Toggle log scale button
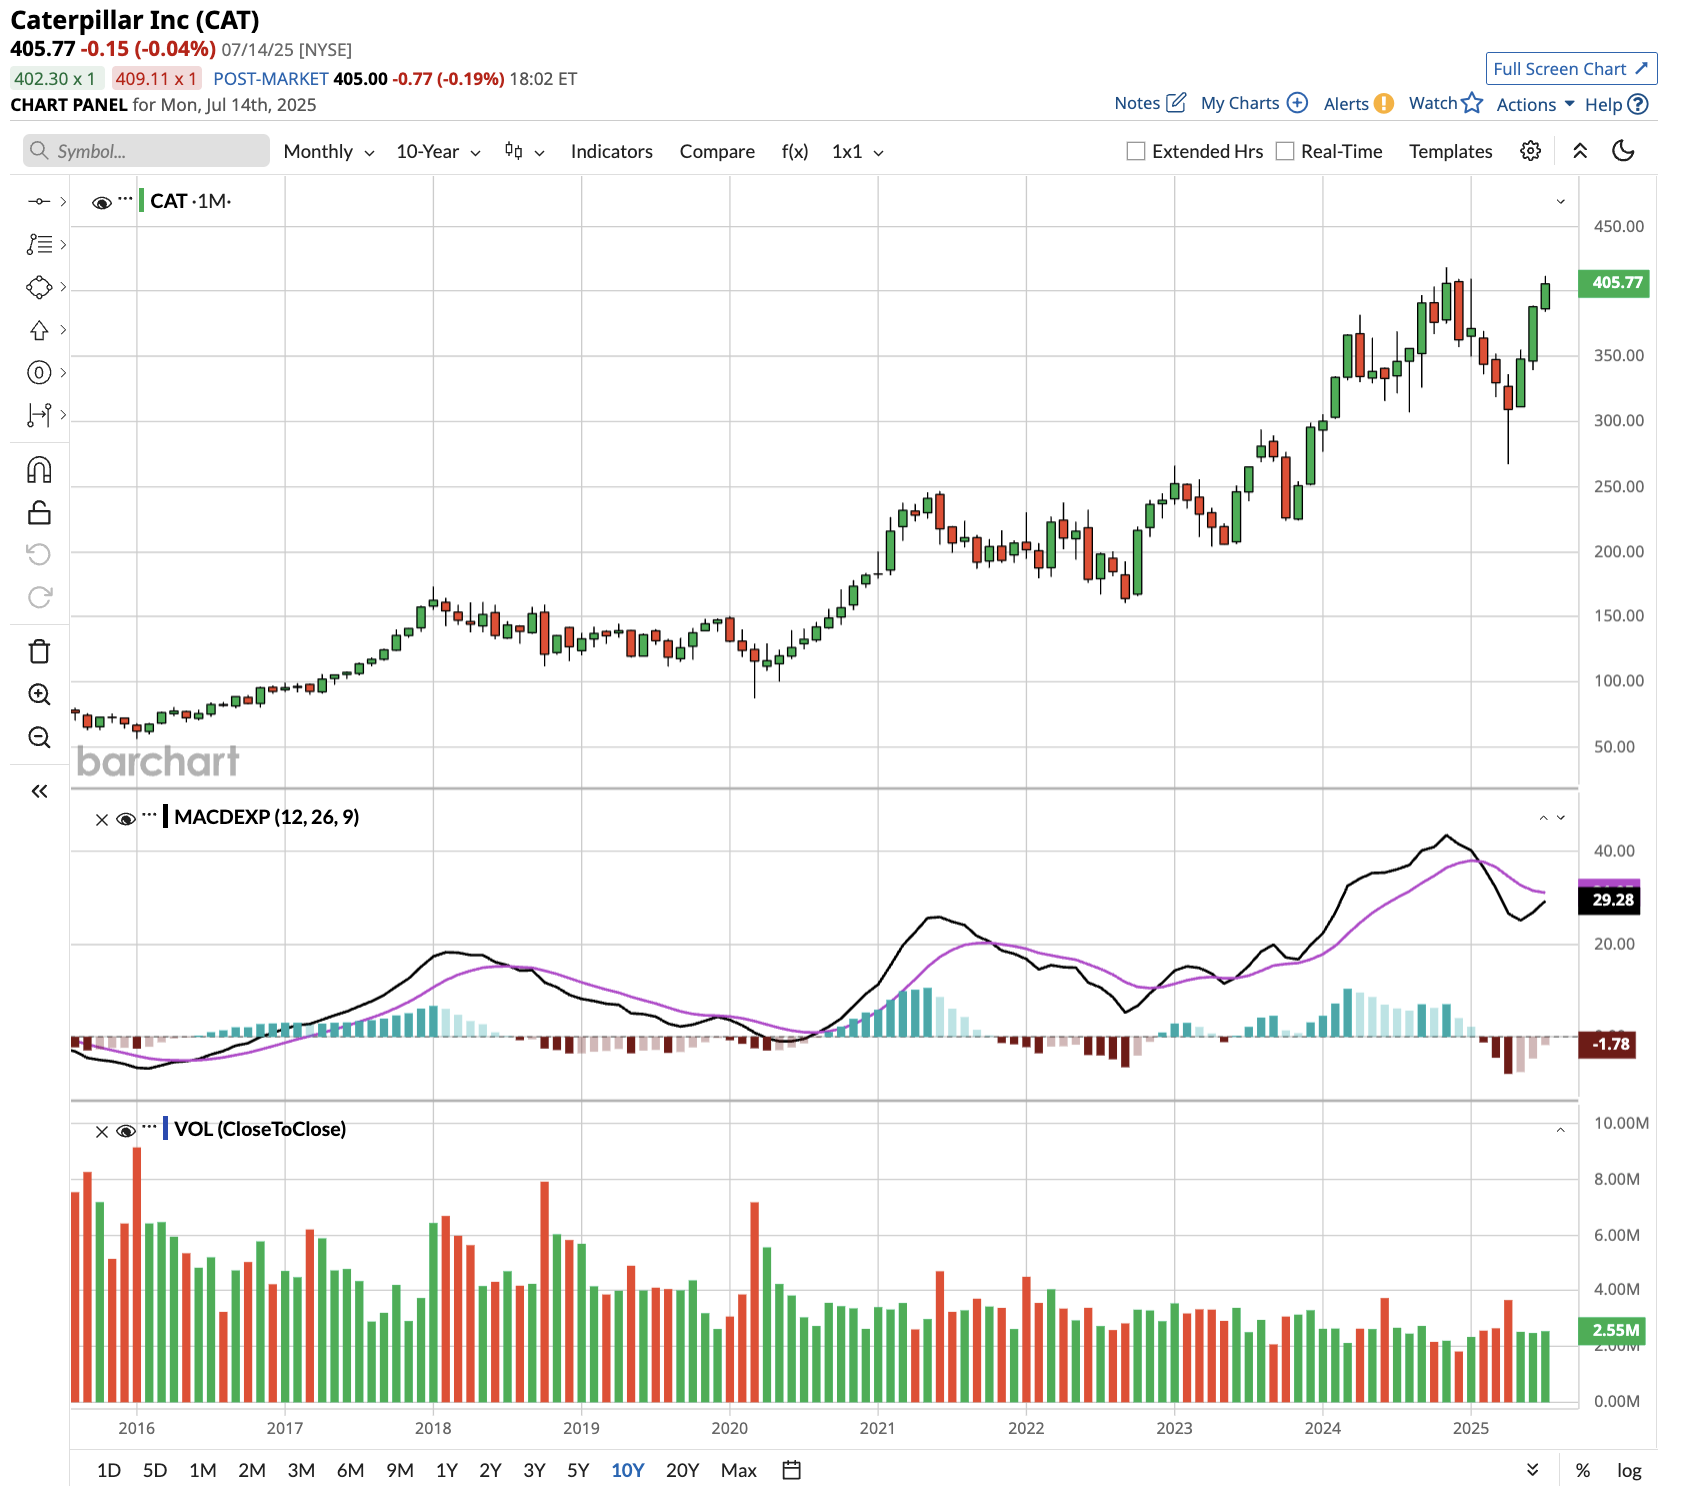1690x1486 pixels. point(1629,1470)
